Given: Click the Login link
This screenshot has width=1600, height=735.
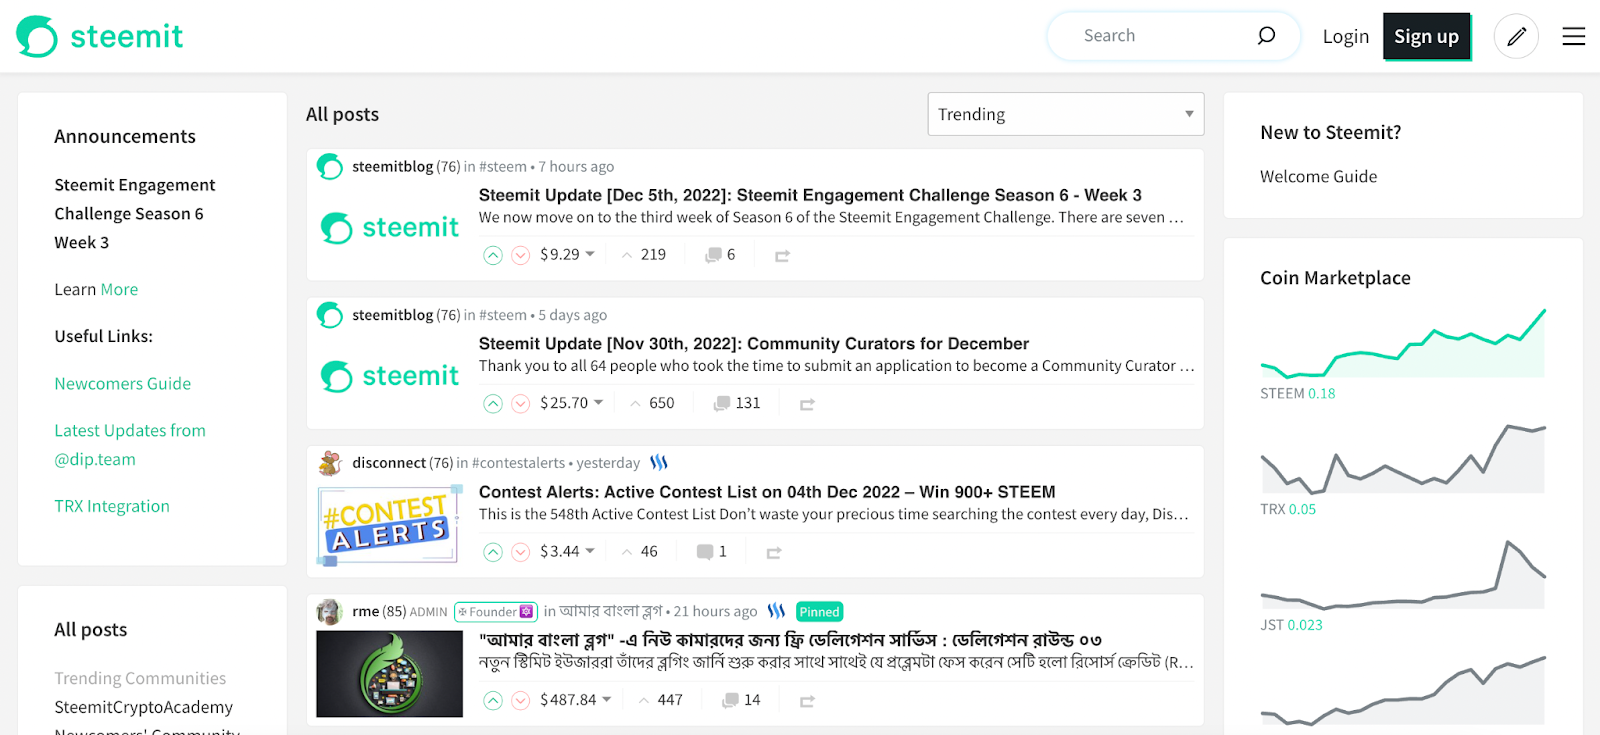Looking at the screenshot, I should [x=1346, y=36].
